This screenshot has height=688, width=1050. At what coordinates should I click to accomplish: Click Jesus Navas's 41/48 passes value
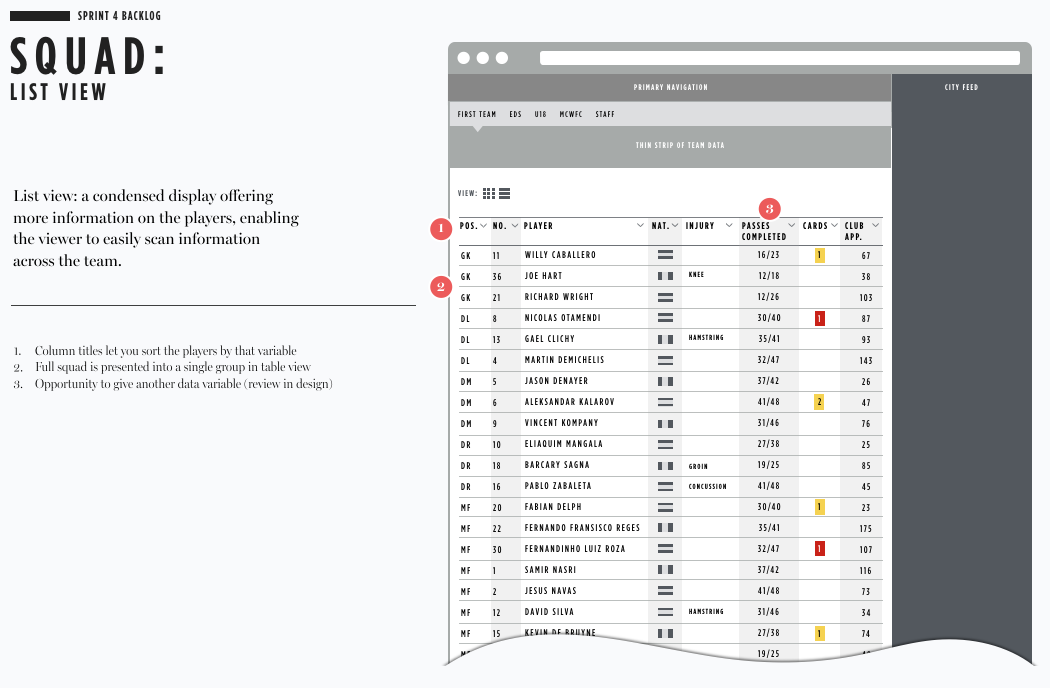[769, 591]
